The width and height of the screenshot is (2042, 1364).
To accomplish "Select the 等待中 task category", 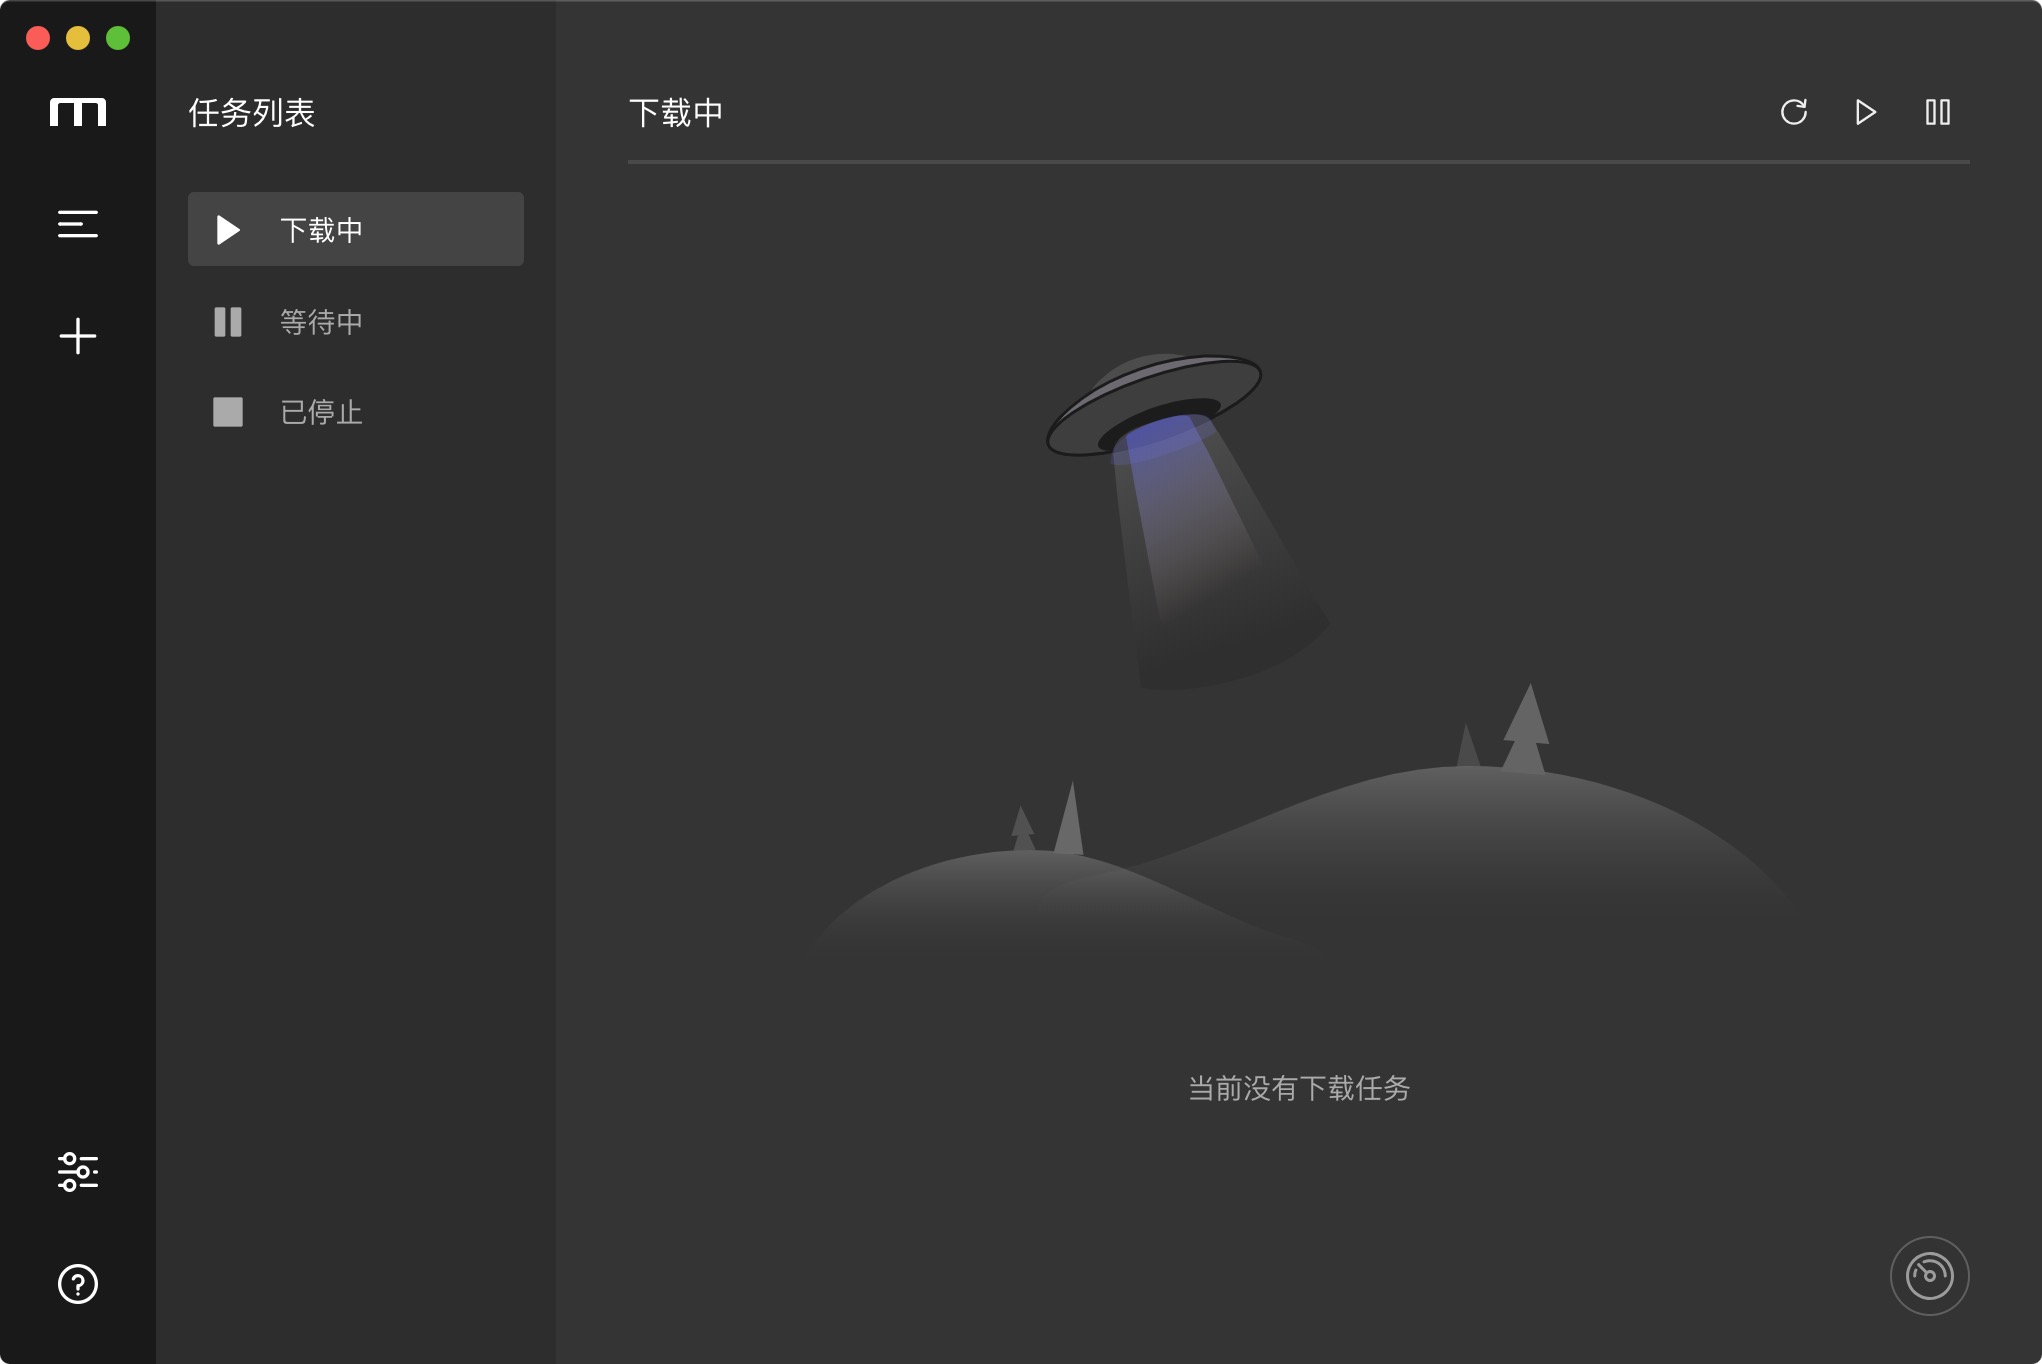I will [x=356, y=322].
